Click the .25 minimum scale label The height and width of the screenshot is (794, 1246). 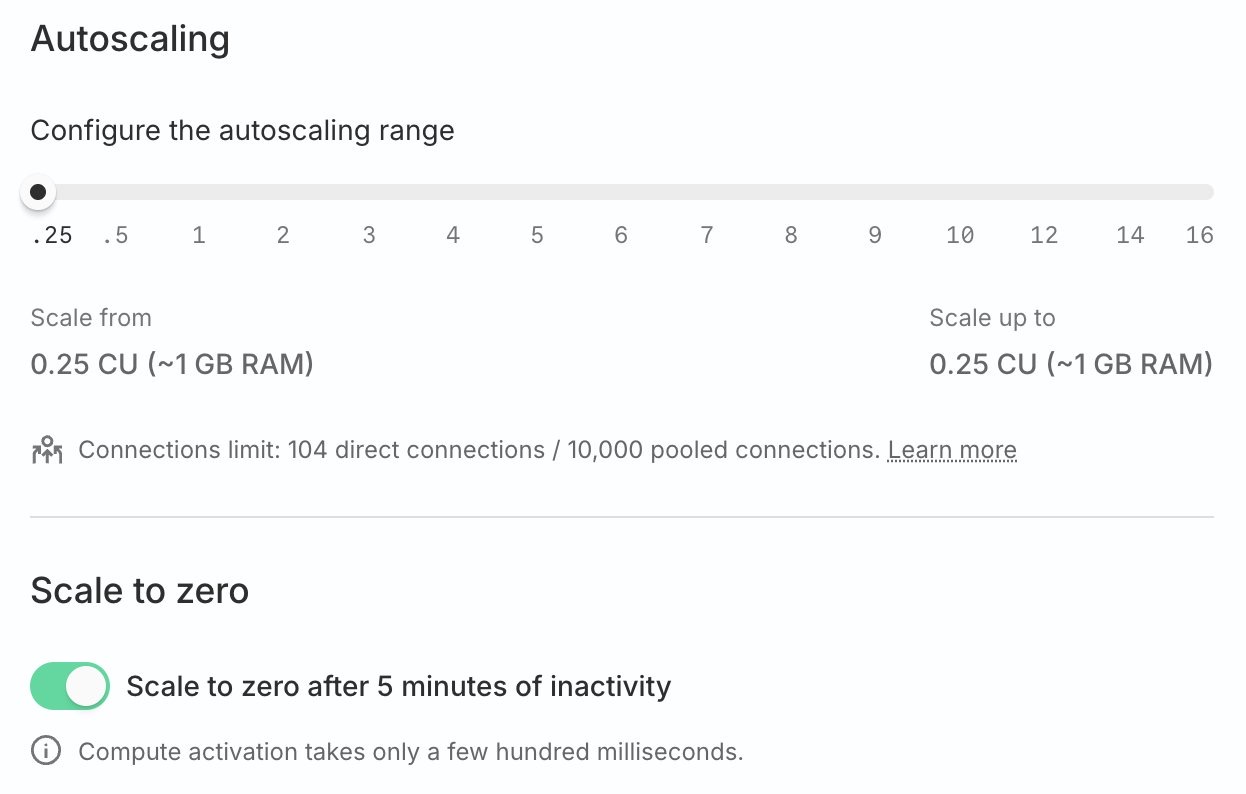(52, 236)
